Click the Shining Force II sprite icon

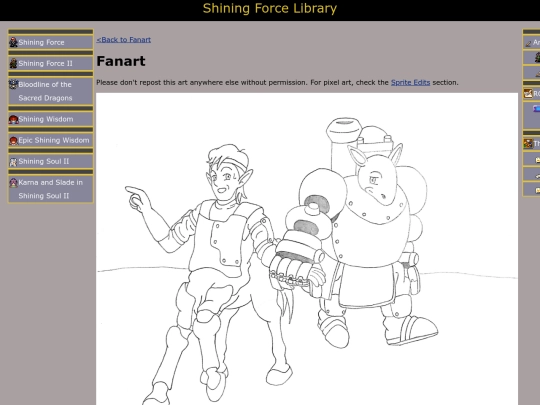(13, 63)
